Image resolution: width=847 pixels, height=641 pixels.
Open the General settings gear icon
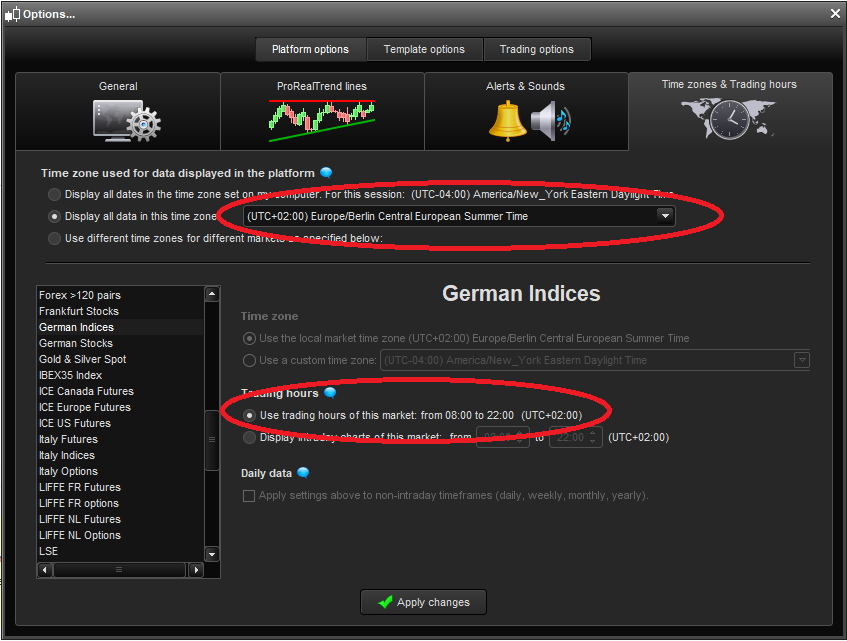pyautogui.click(x=127, y=120)
